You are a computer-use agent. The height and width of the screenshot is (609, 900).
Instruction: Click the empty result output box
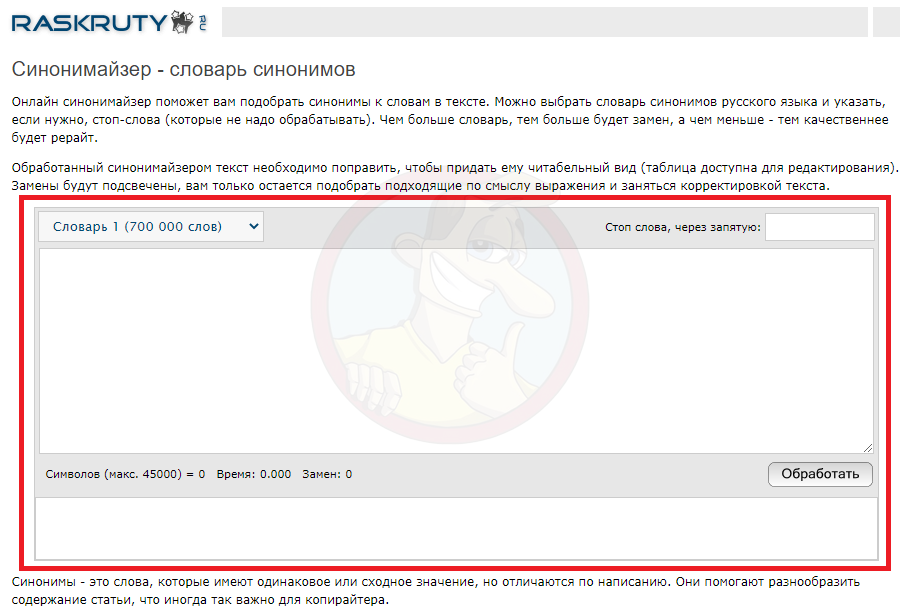click(456, 529)
